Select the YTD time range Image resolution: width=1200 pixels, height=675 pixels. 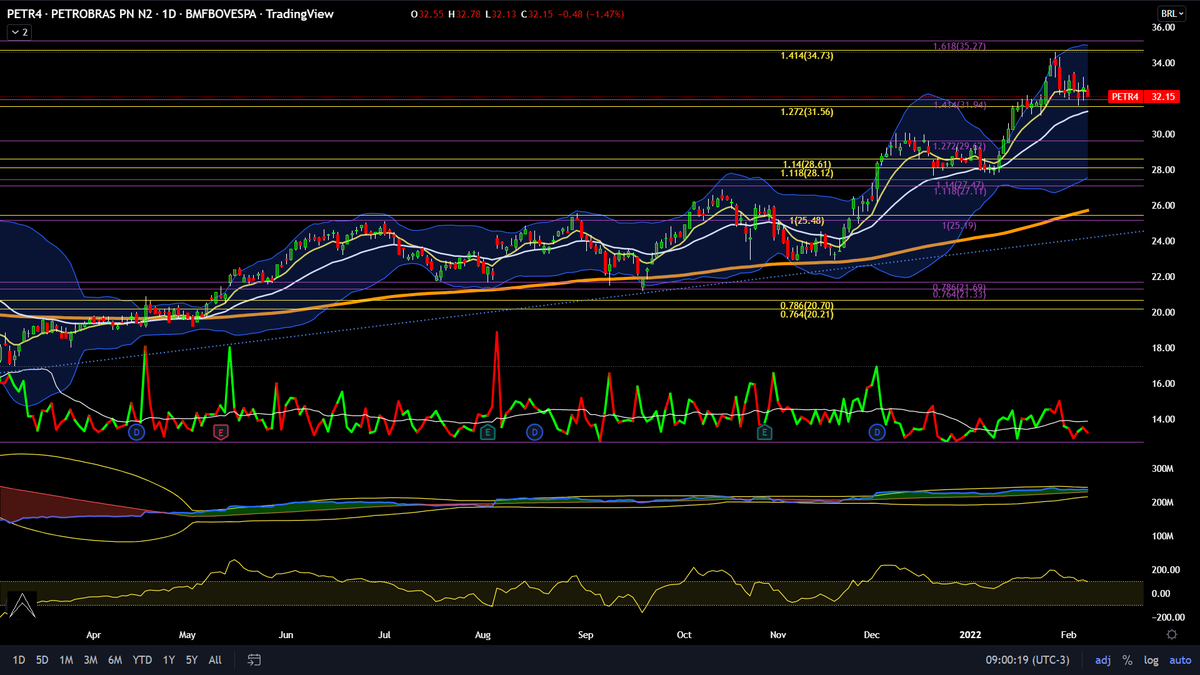pos(142,660)
